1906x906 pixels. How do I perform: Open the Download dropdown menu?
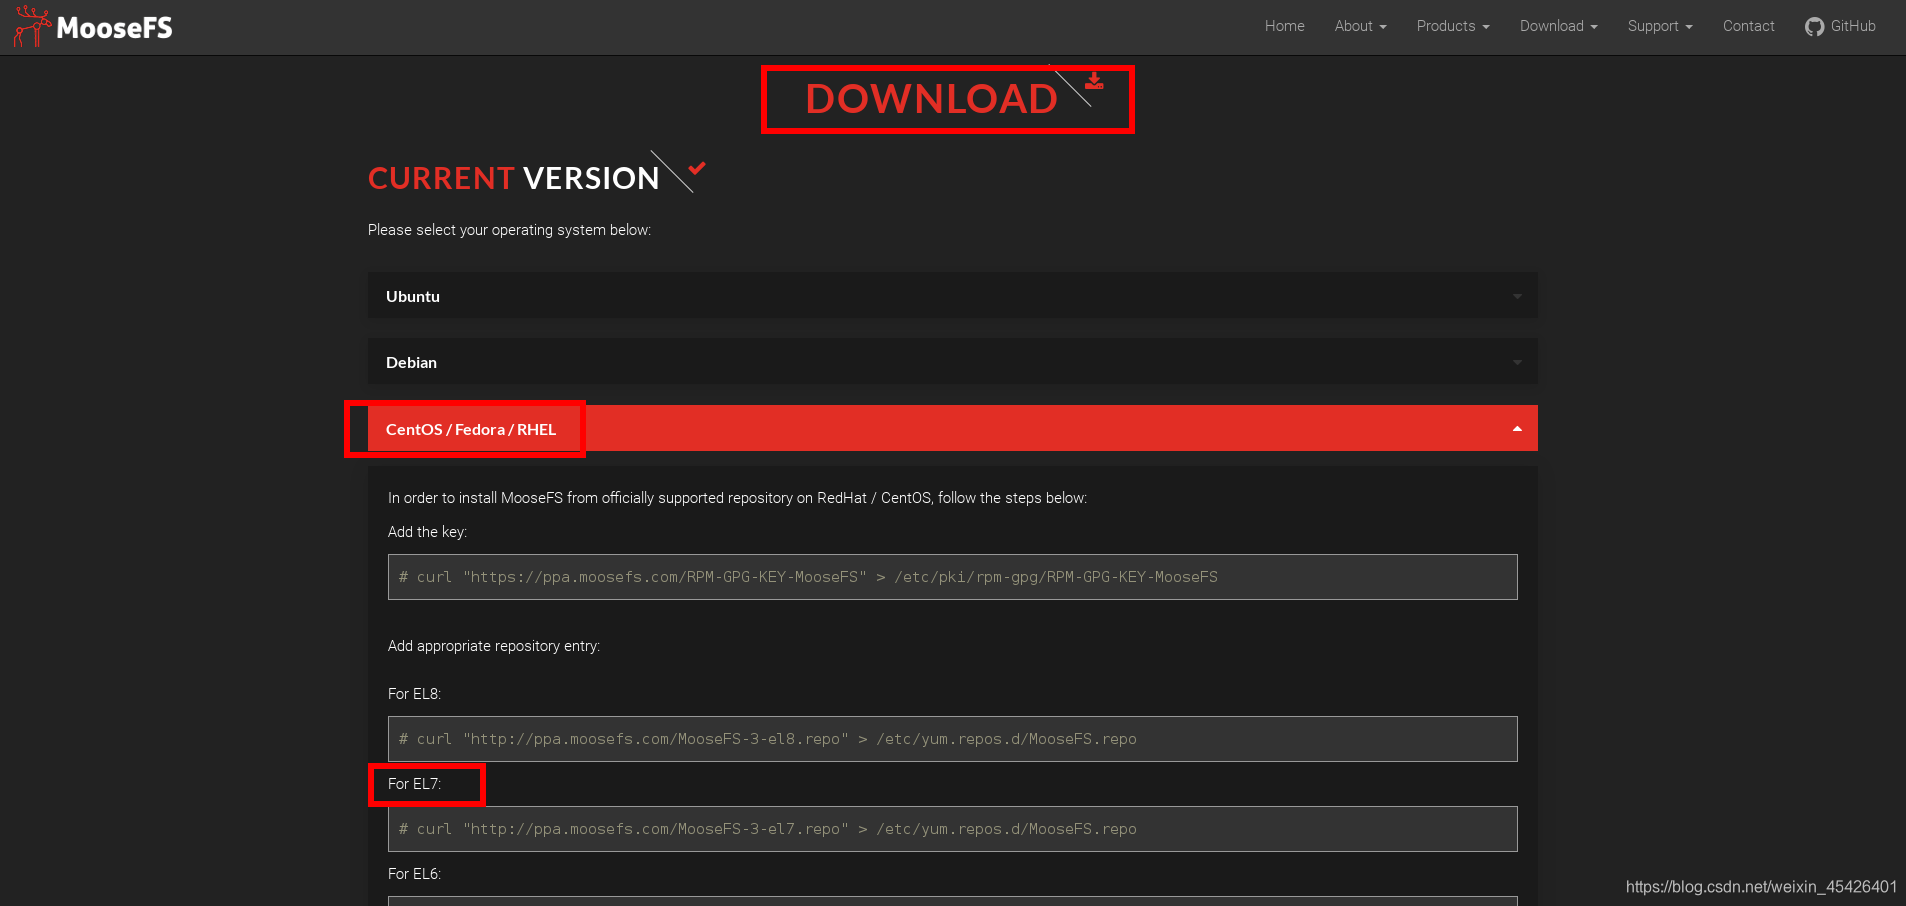click(1558, 26)
